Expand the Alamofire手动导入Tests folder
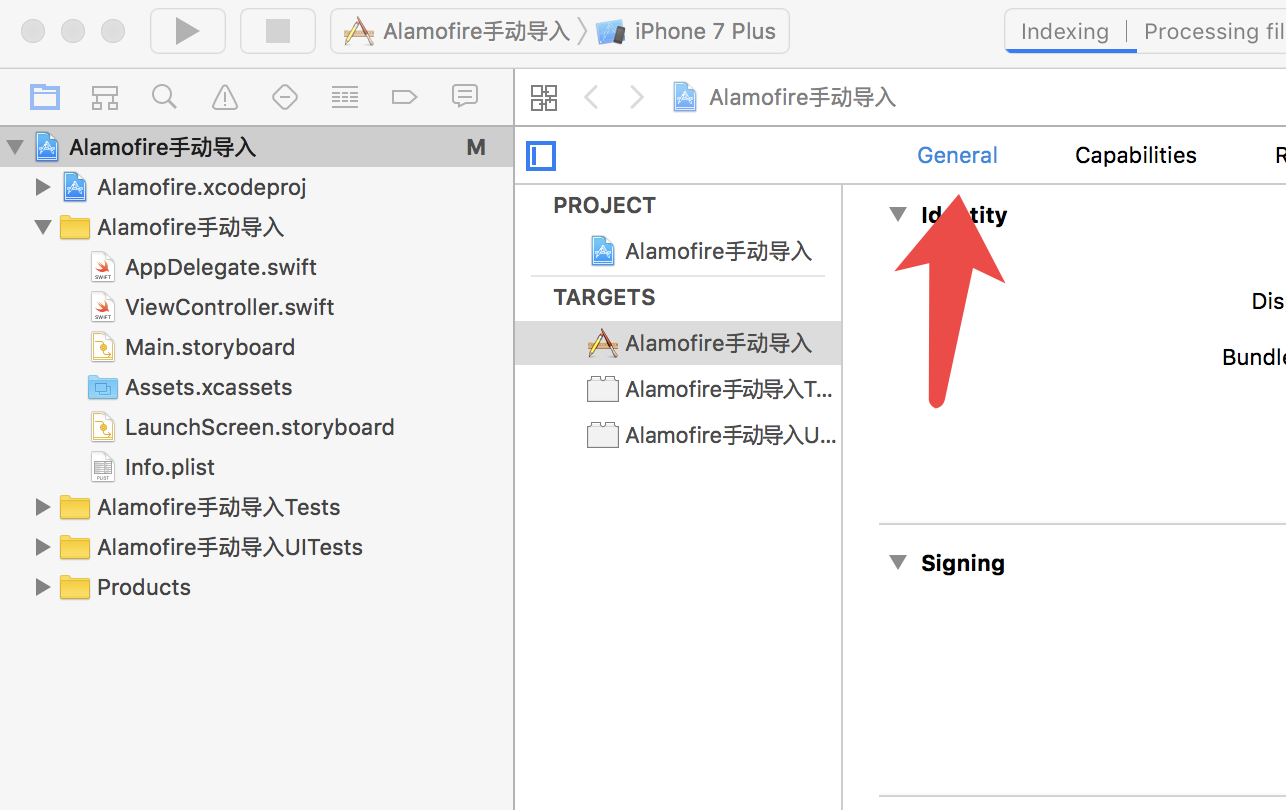This screenshot has width=1286, height=810. point(42,507)
